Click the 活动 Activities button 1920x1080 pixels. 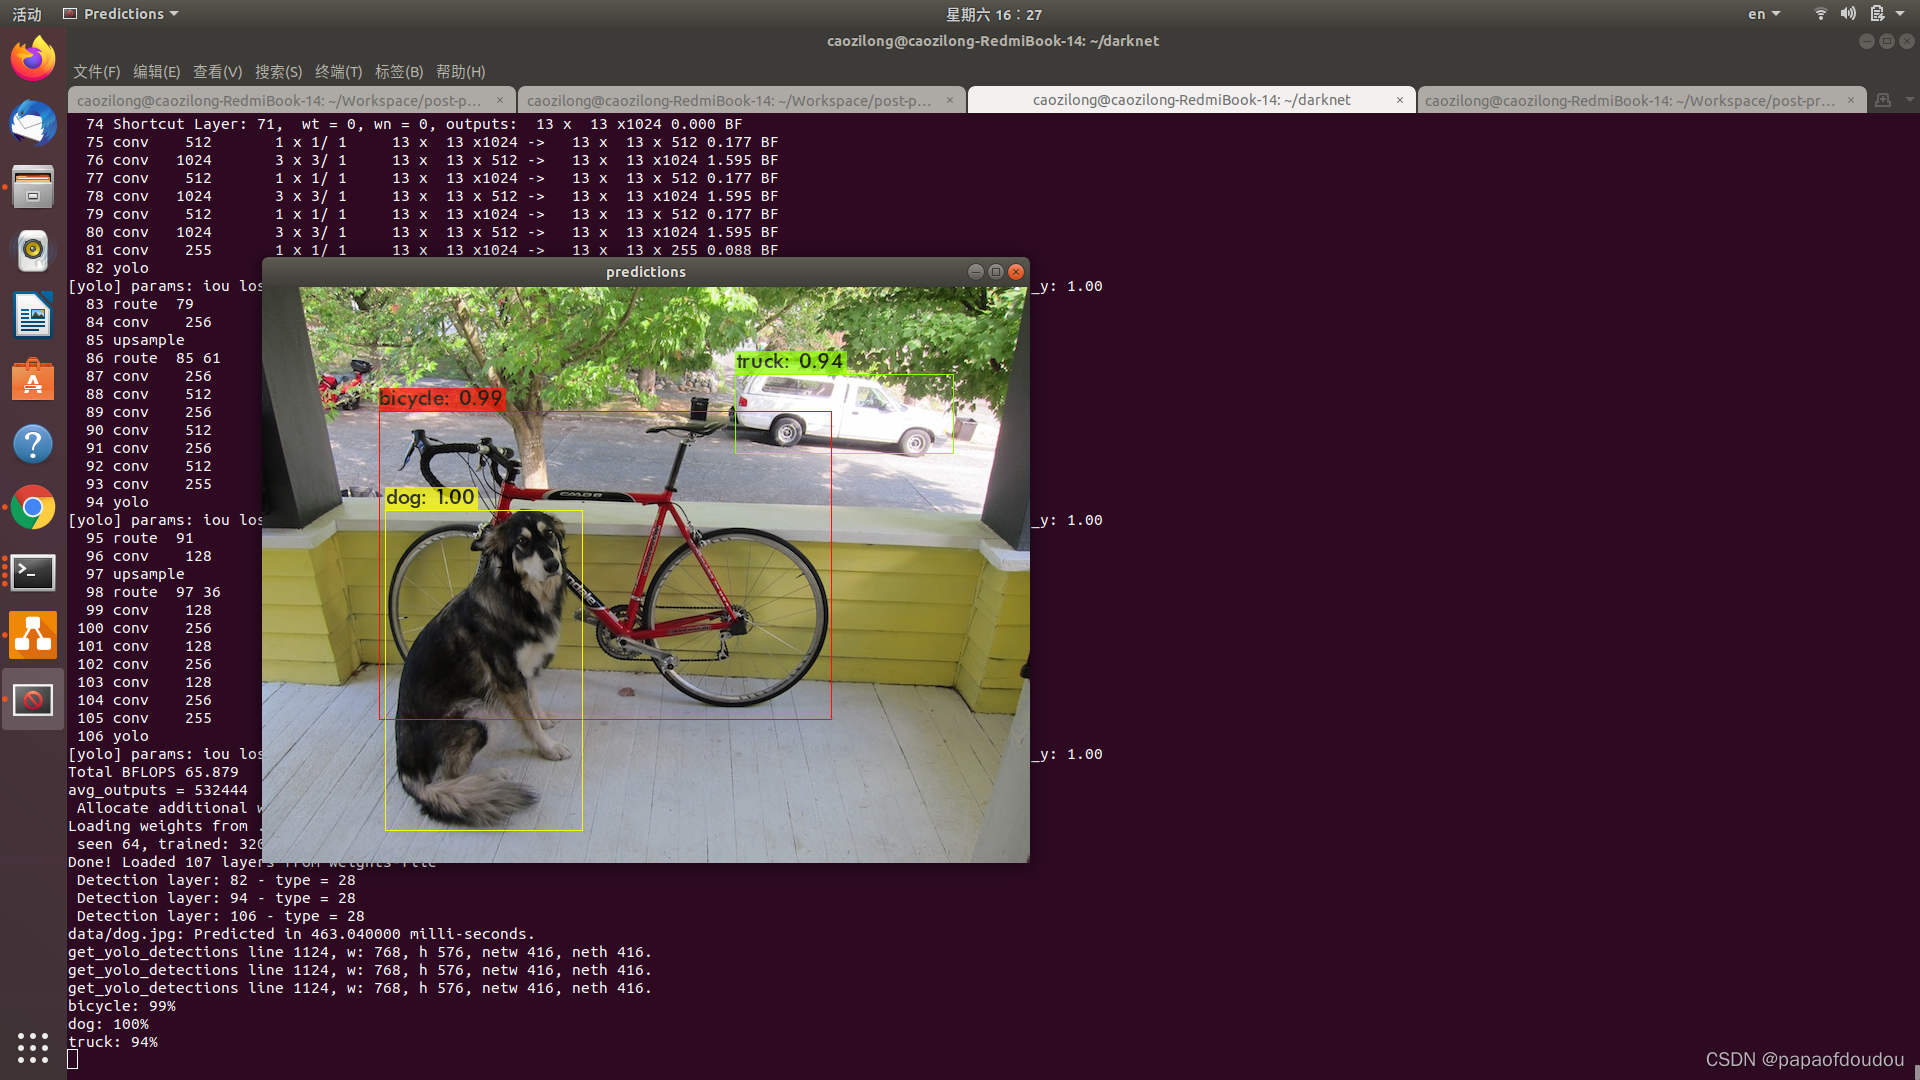(27, 14)
